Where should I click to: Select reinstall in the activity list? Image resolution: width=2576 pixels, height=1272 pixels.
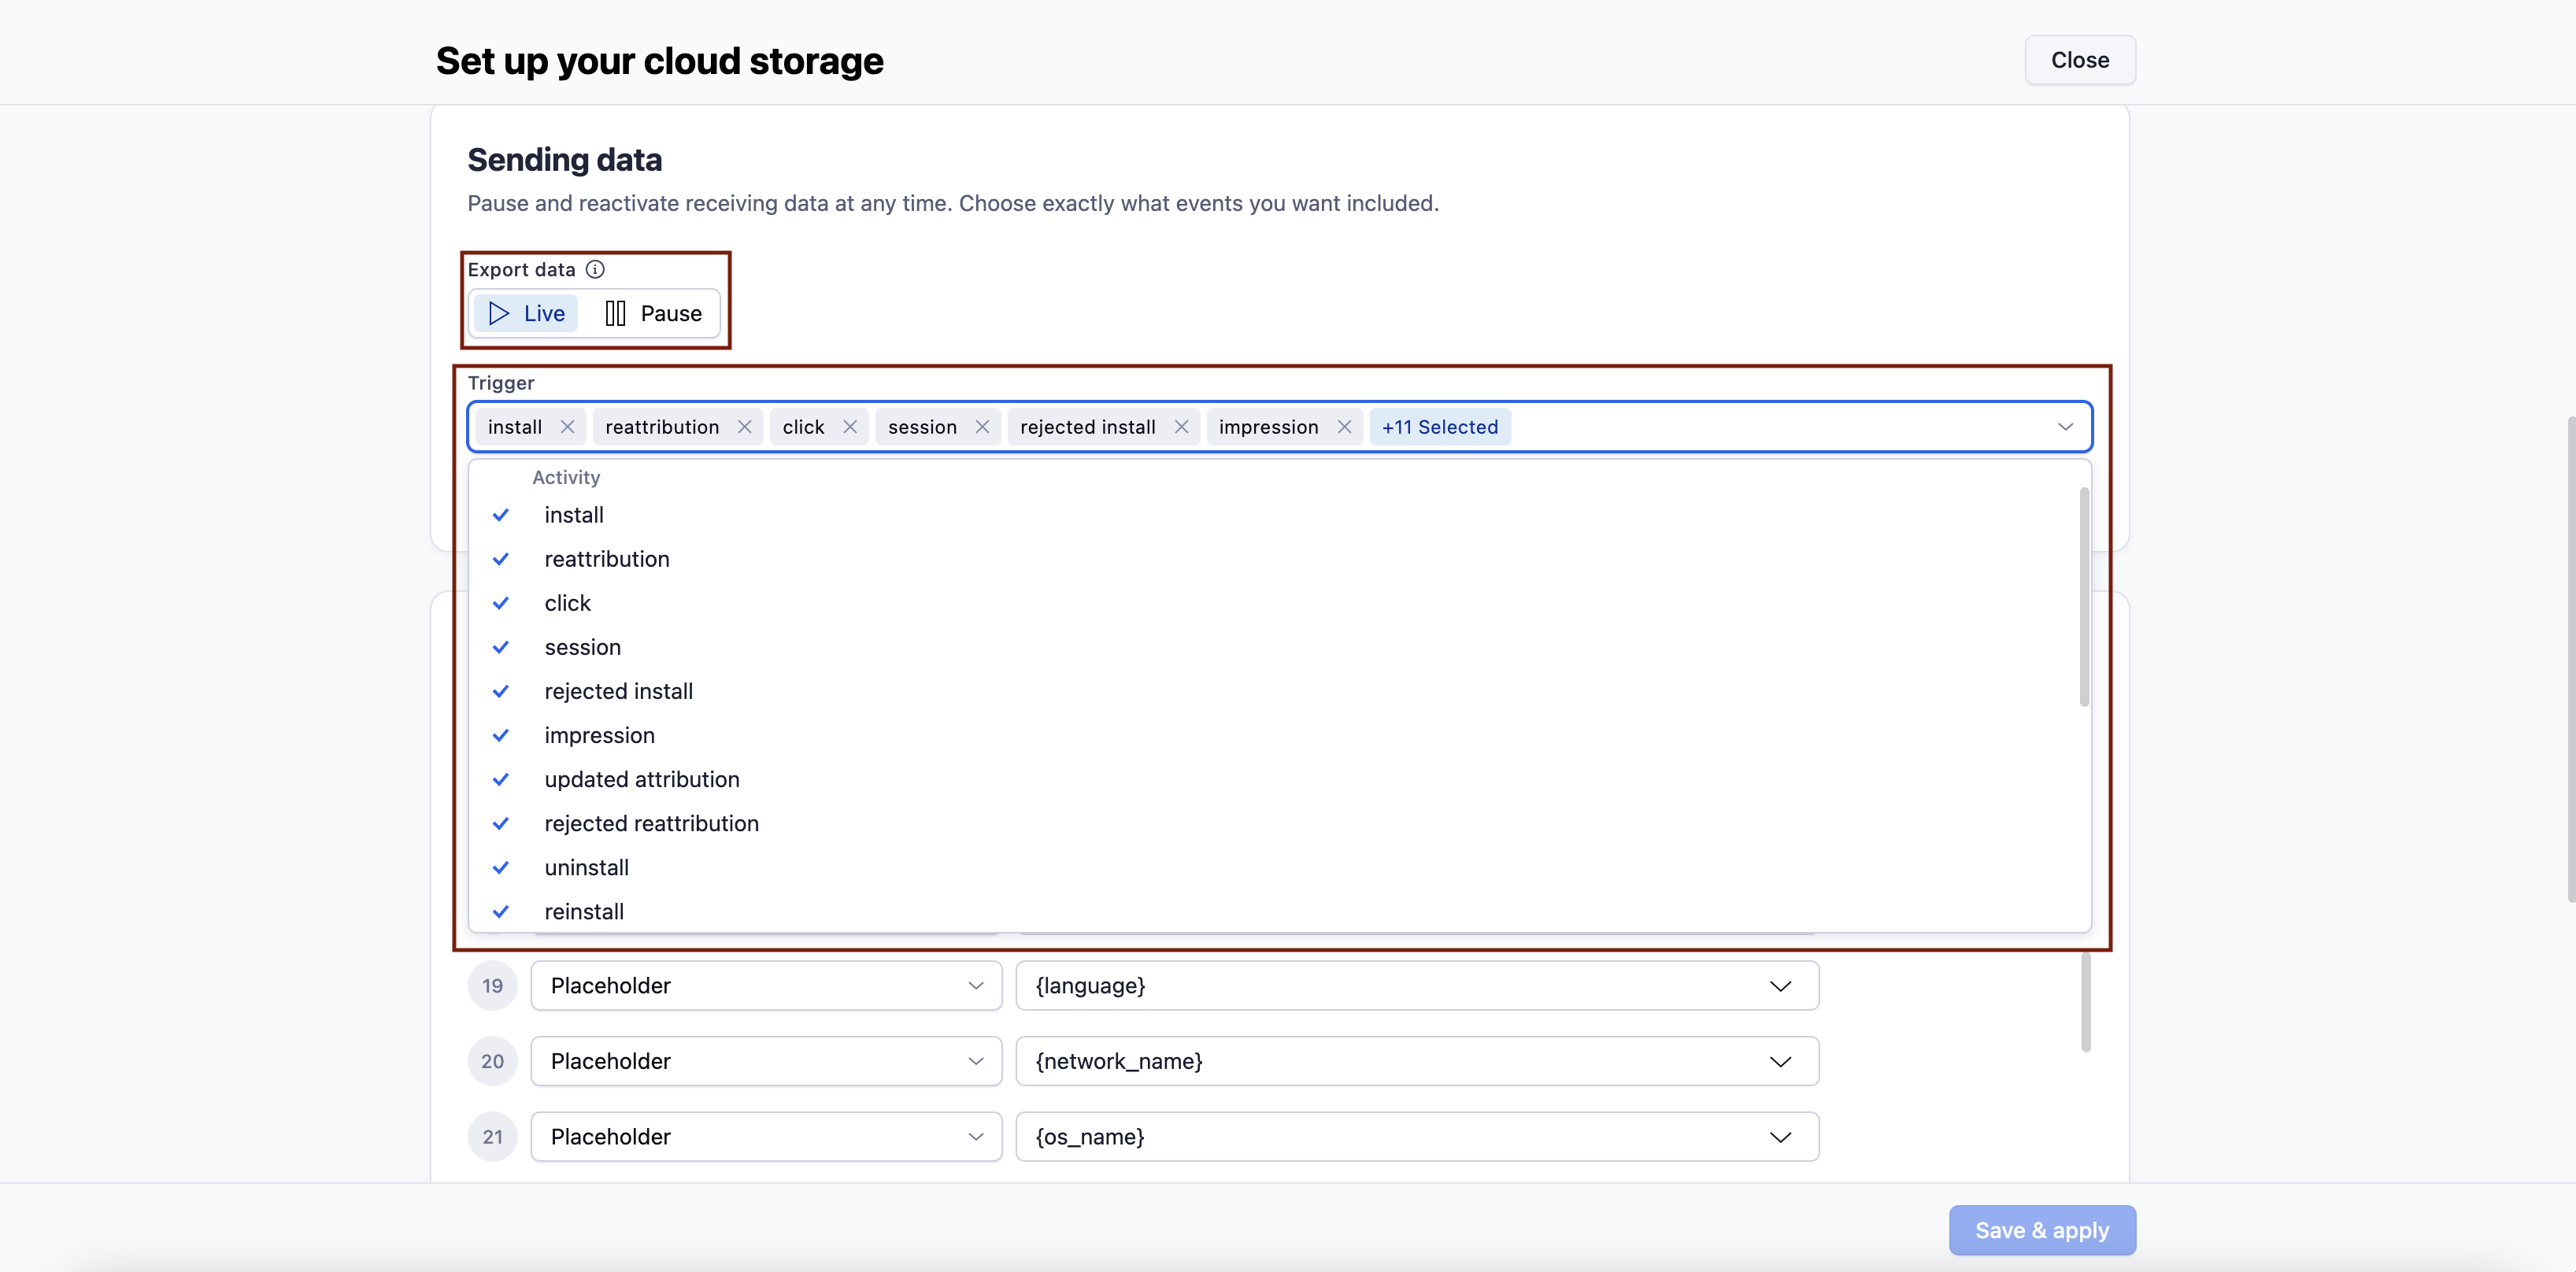pos(584,911)
